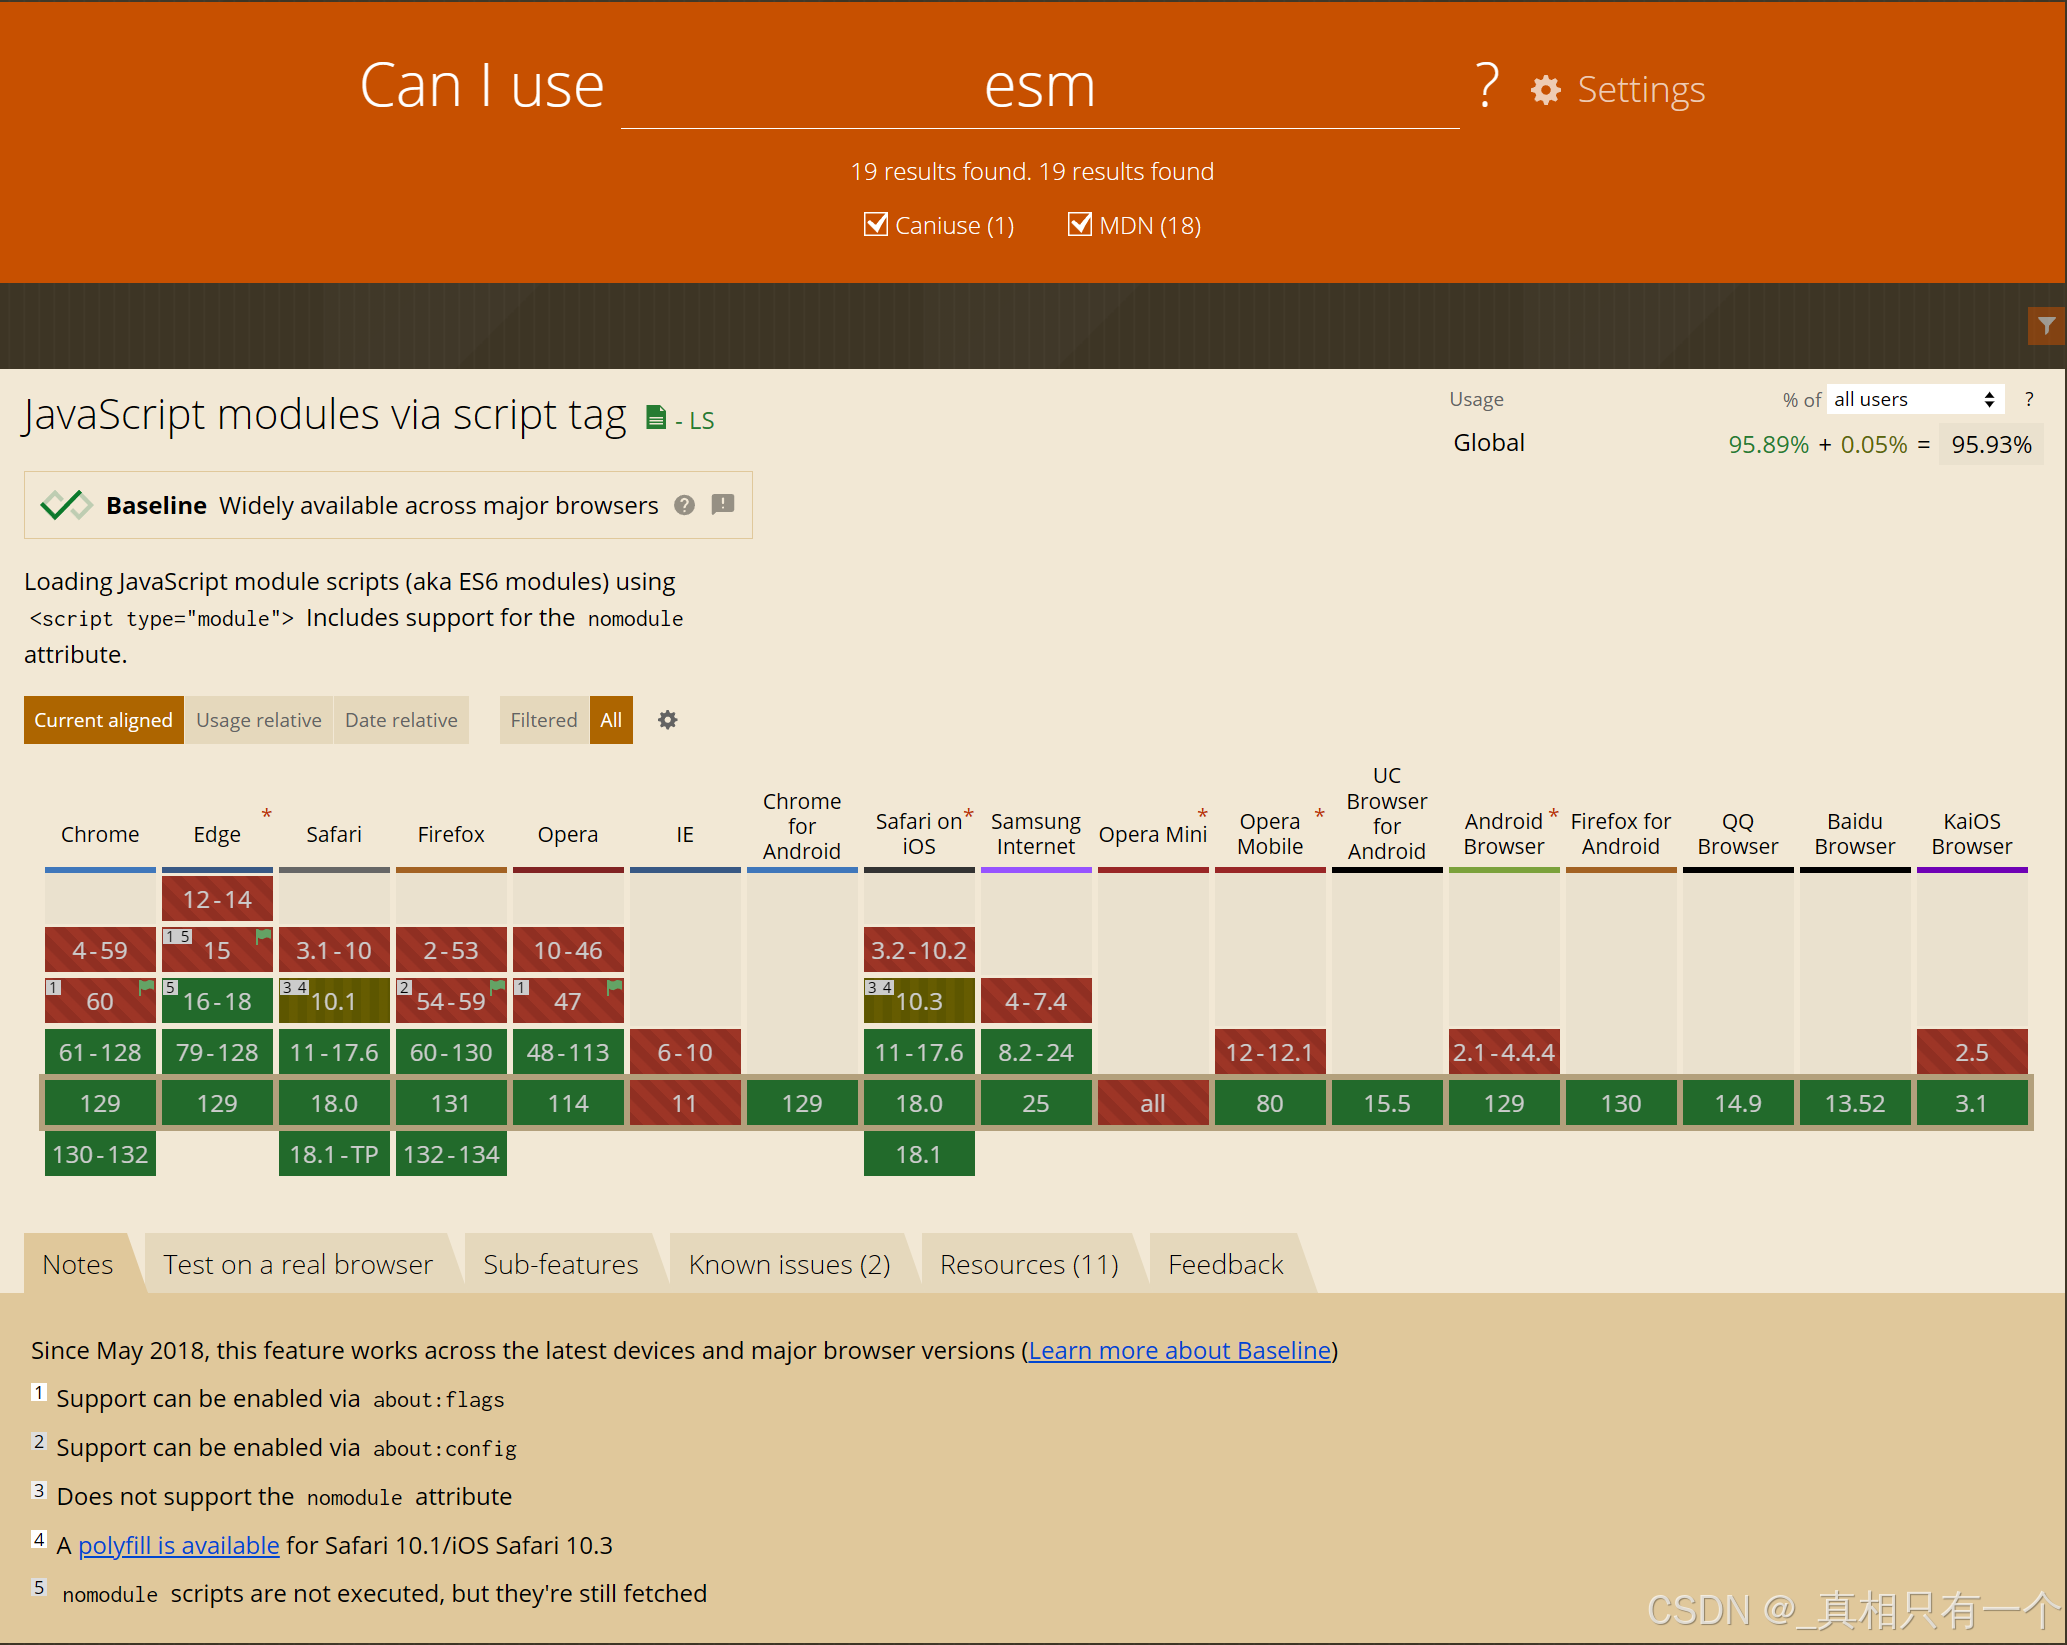Click the green spec document icon by LS
2067x1645 pixels.
(656, 418)
